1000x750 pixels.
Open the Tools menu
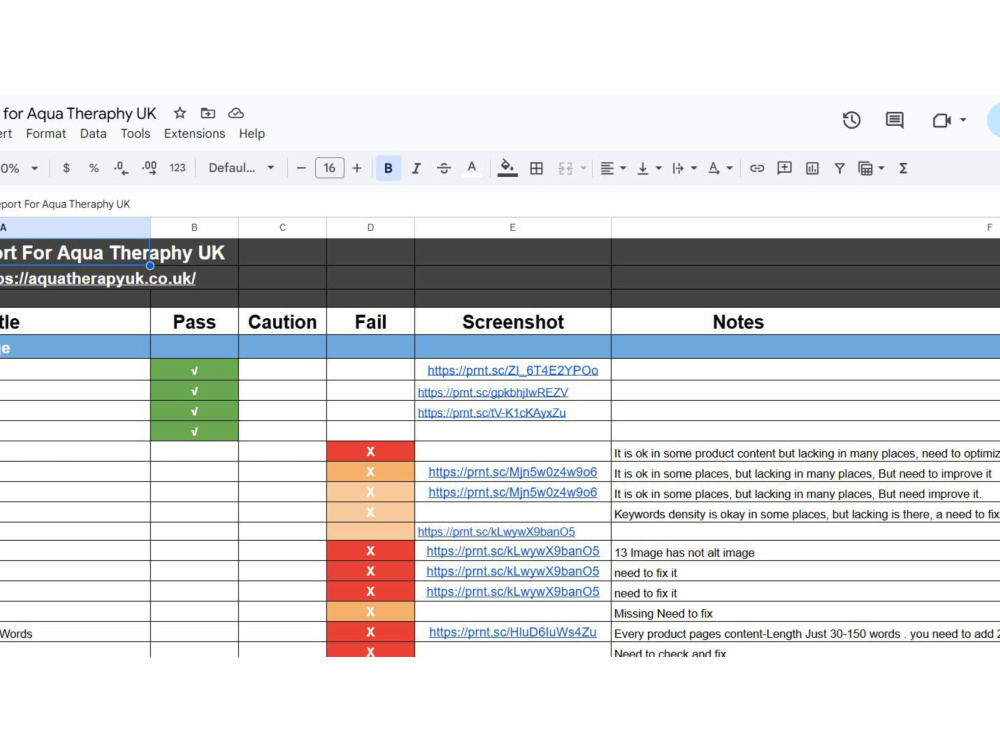(x=135, y=134)
